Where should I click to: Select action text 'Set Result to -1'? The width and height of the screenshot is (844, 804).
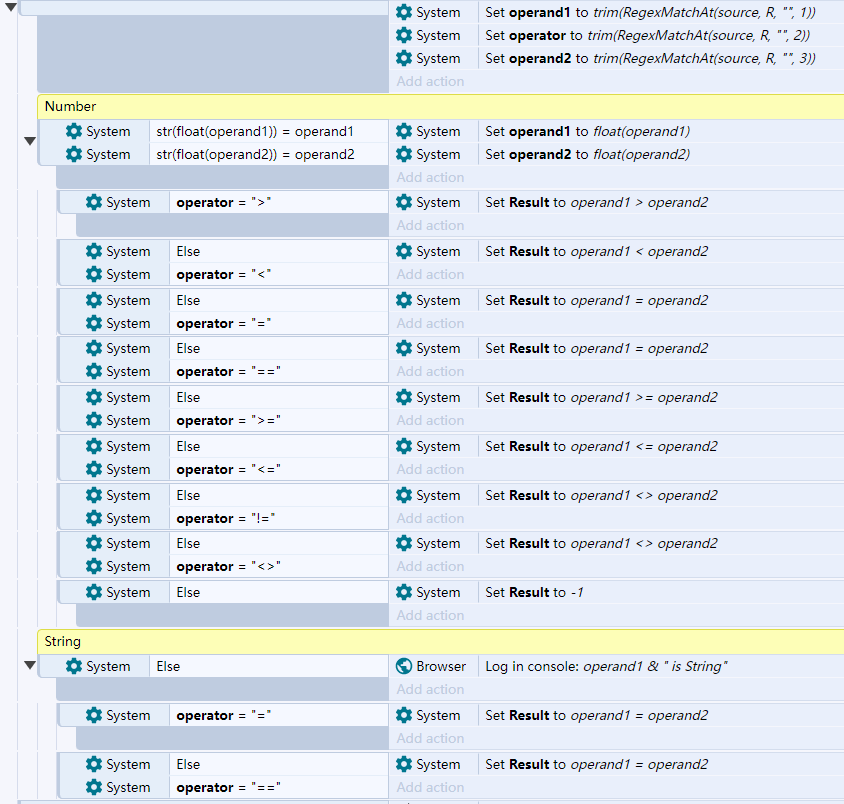[534, 592]
